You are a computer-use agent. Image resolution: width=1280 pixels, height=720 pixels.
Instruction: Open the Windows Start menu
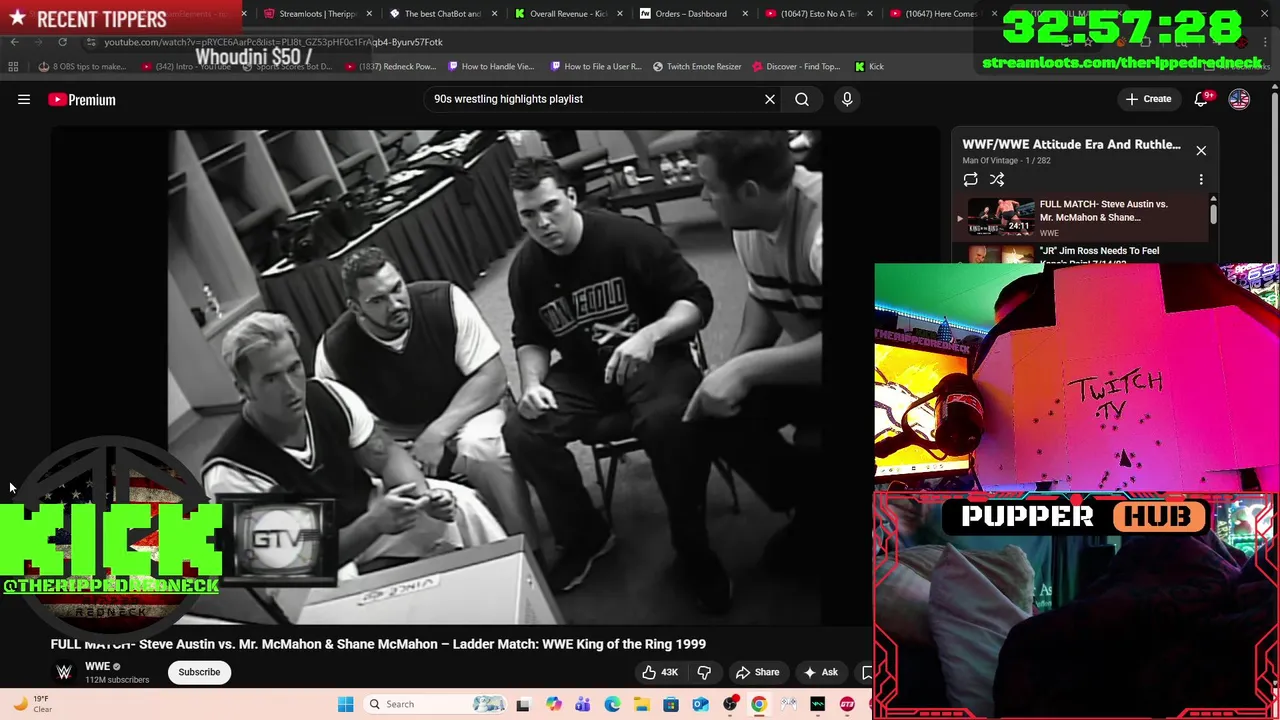[x=345, y=704]
